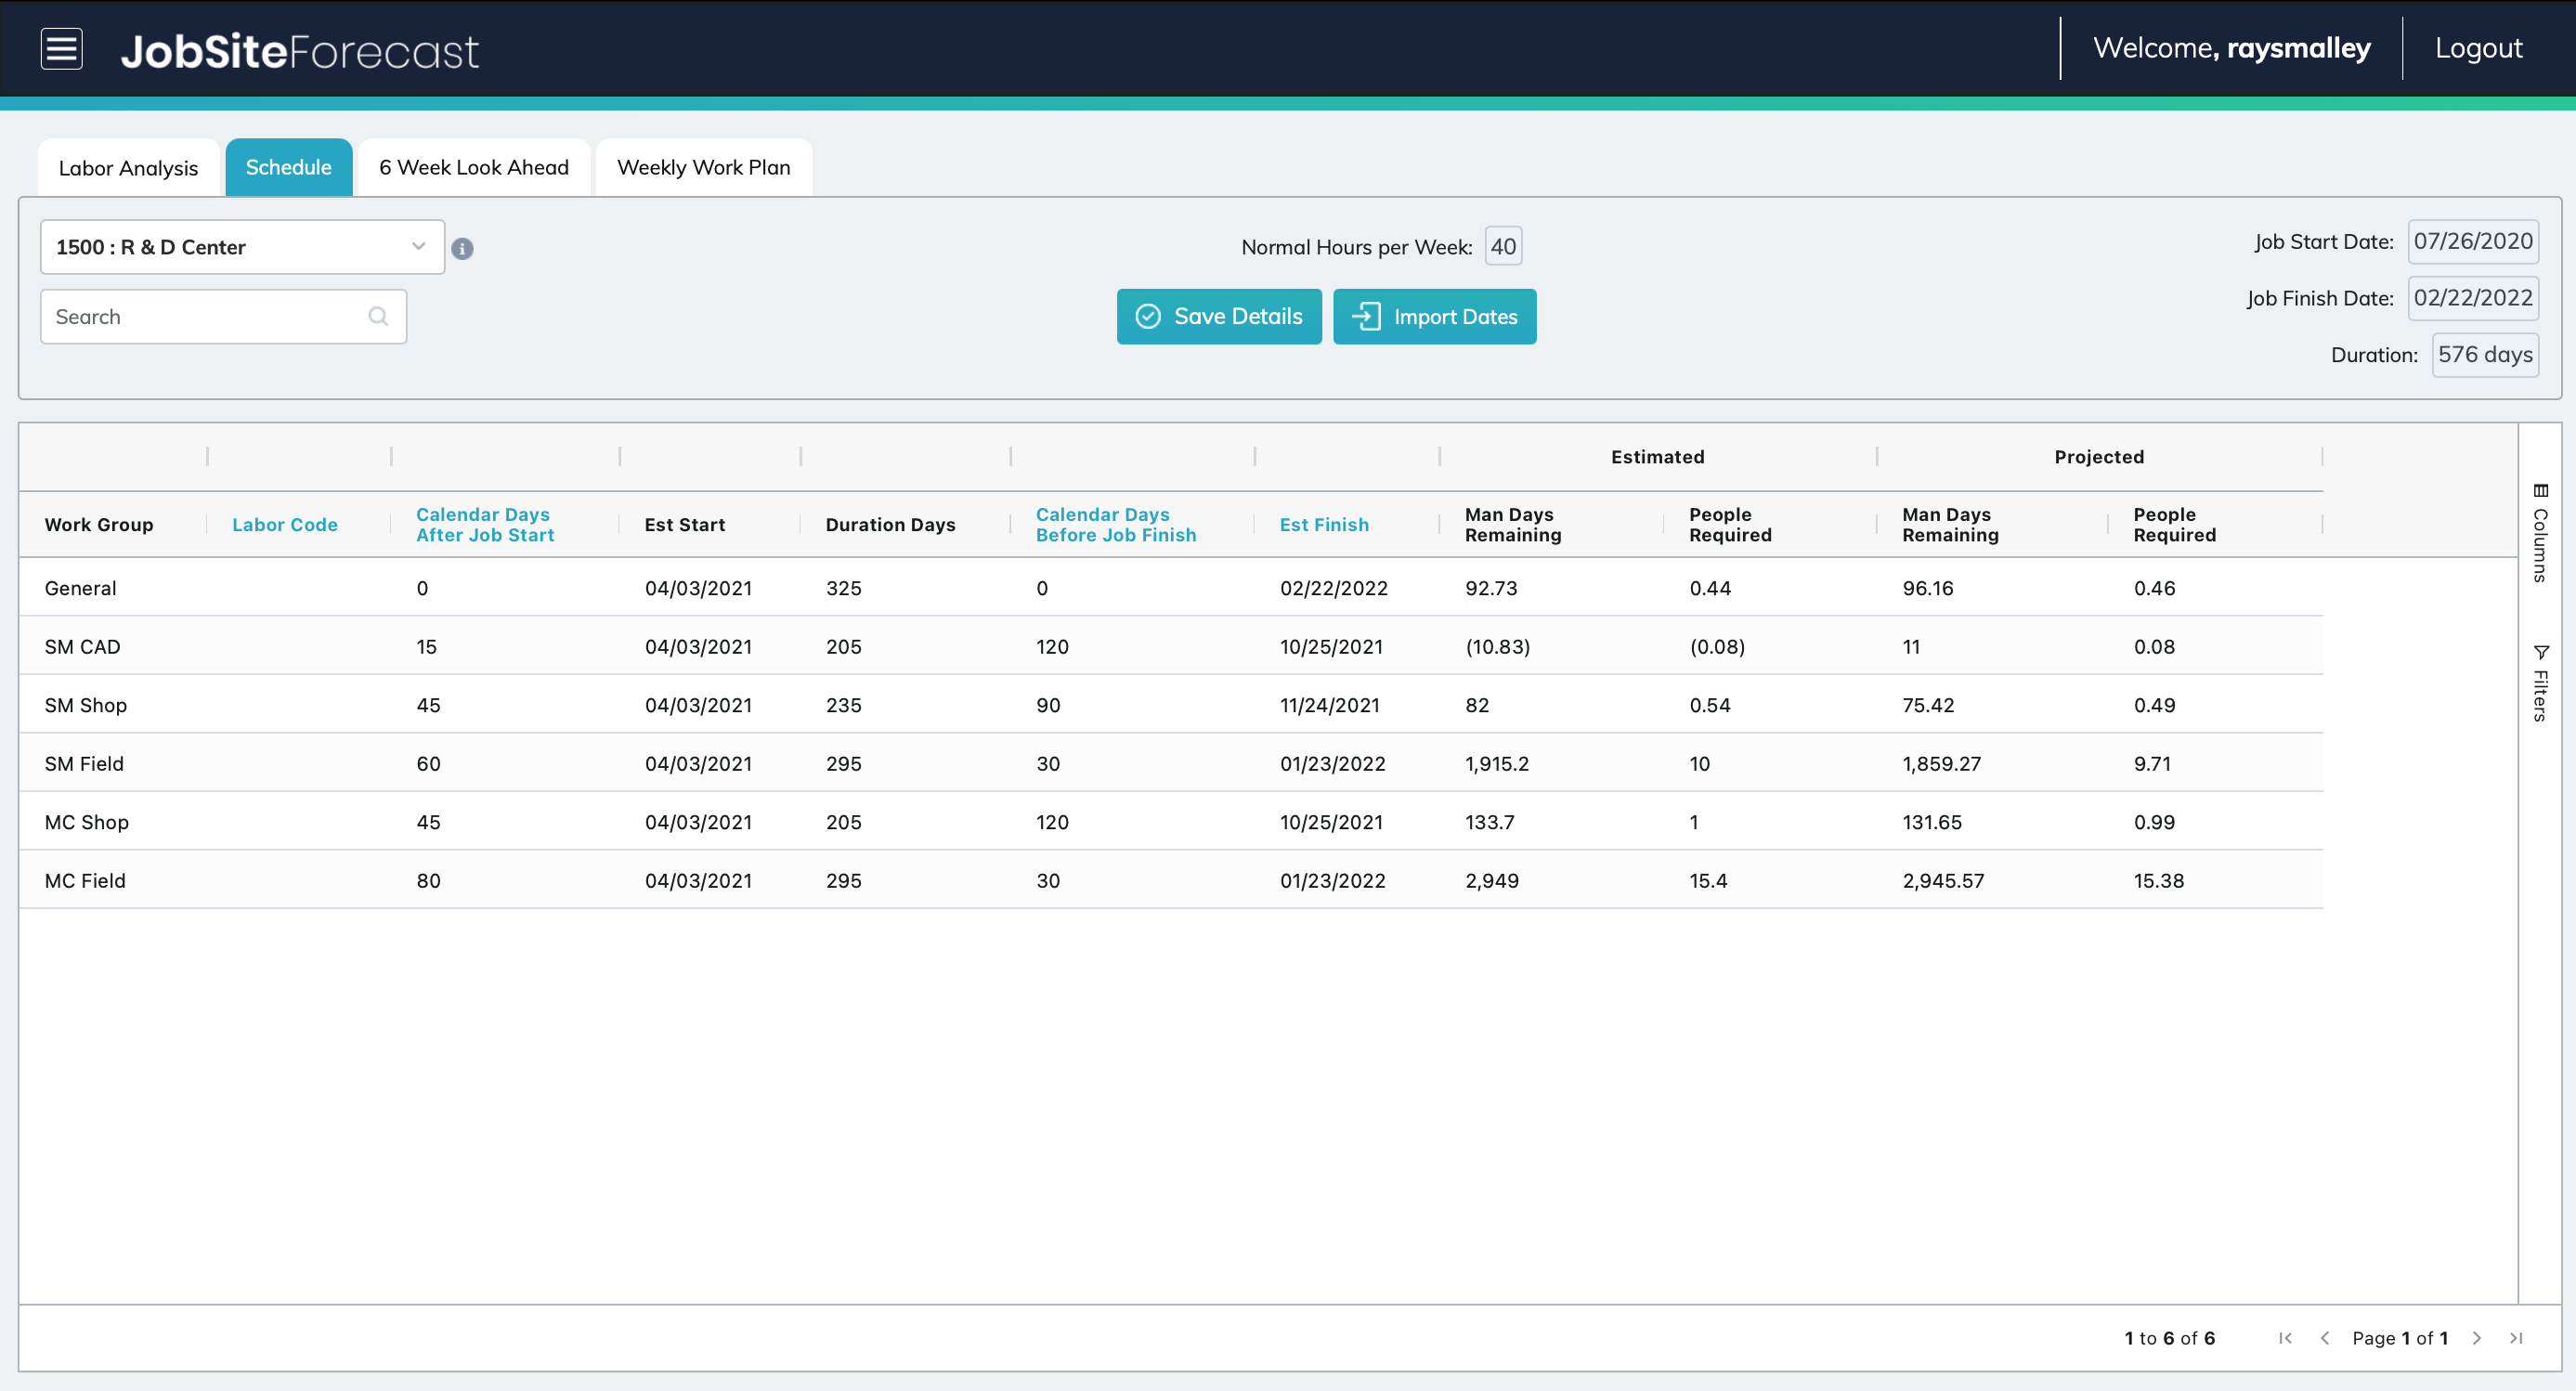
Task: Select the SM CAD work group row
Action: coord(1170,646)
